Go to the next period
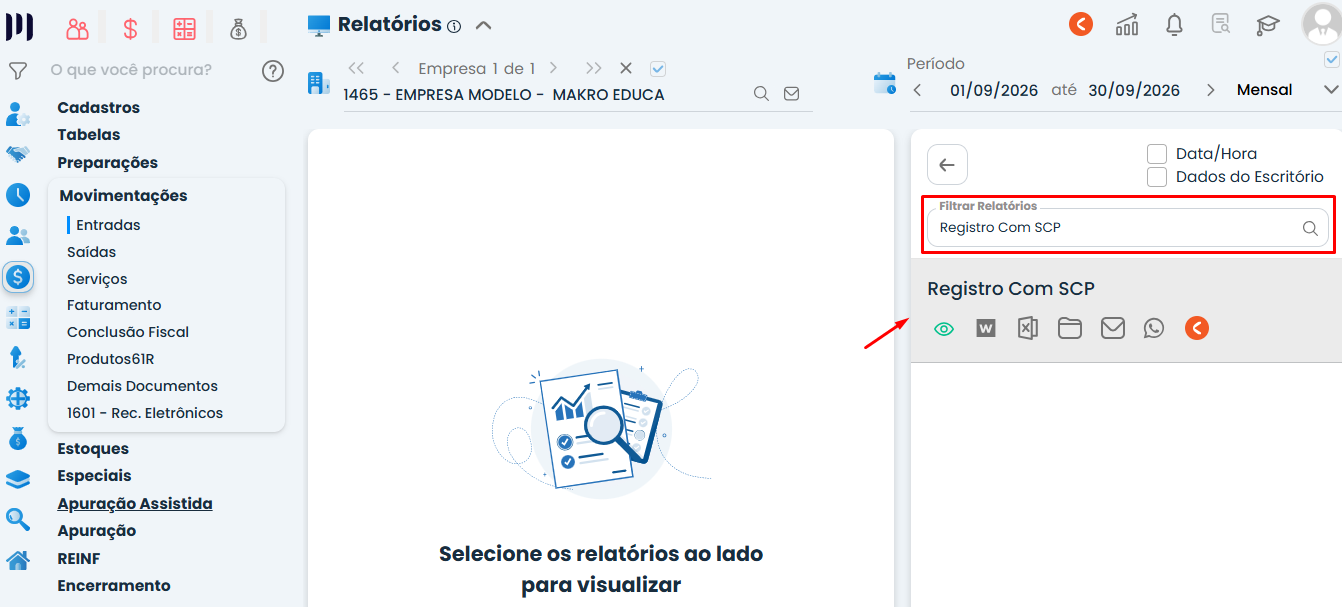Image resolution: width=1342 pixels, height=607 pixels. [1211, 90]
